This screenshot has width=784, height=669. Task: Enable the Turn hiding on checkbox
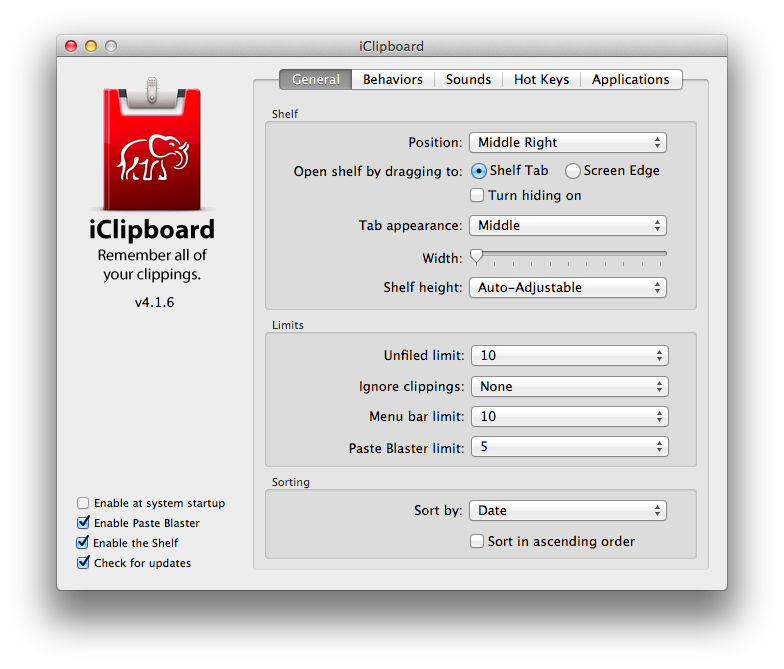tap(478, 196)
